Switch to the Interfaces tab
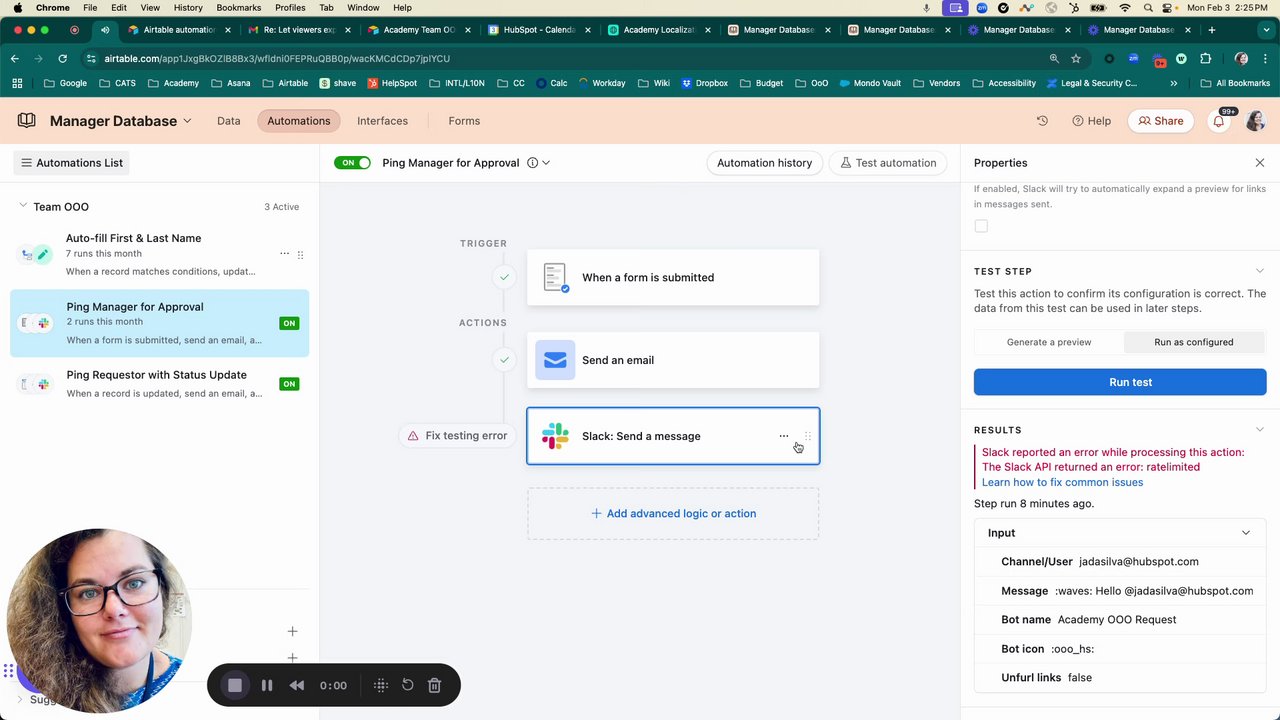1280x720 pixels. (x=382, y=121)
